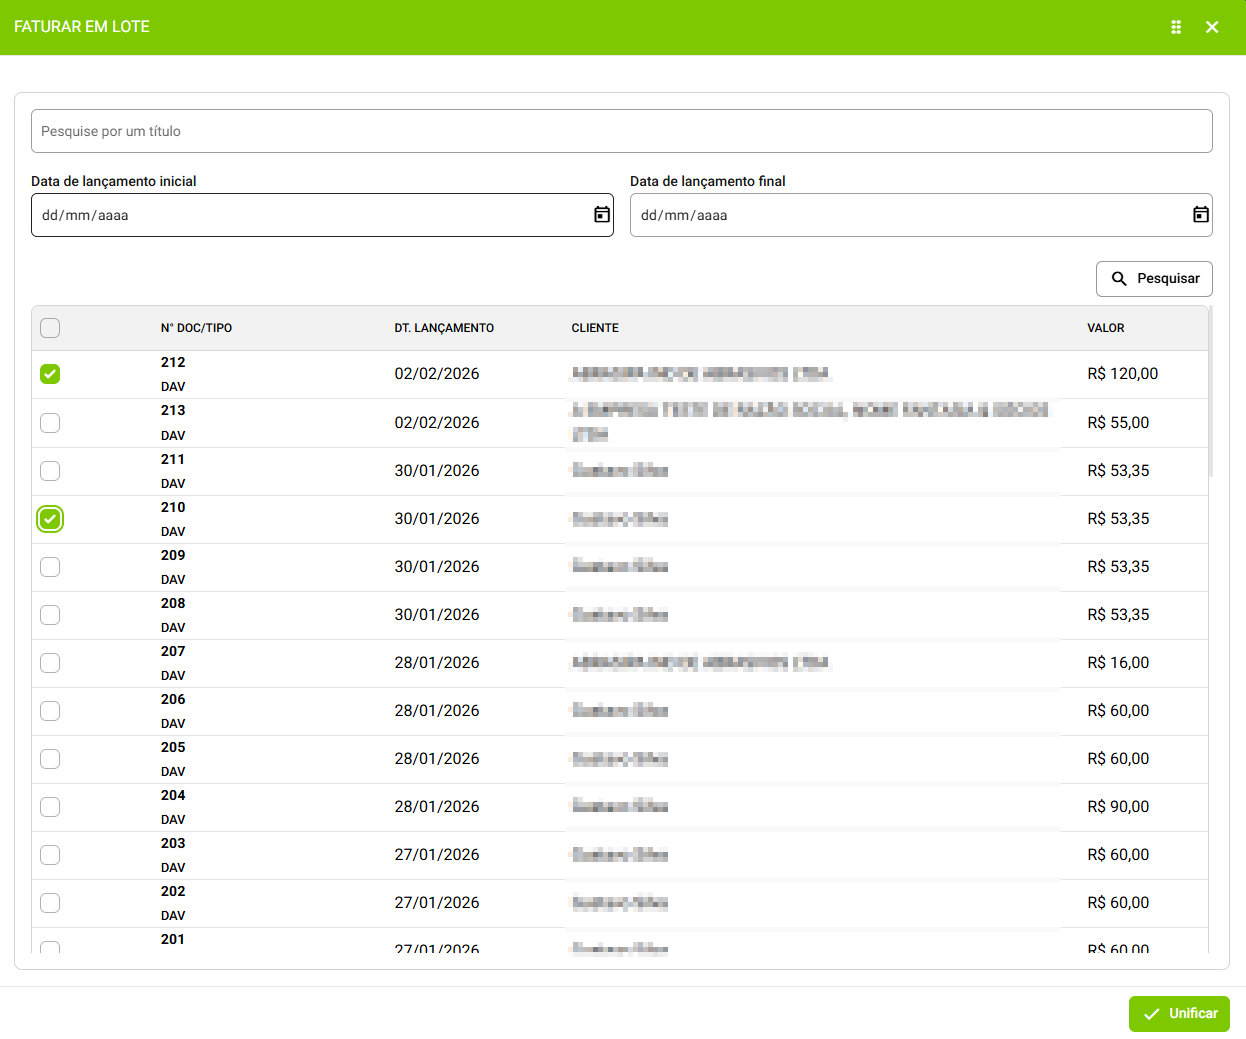
Task: Click the grid dots icon in header
Action: [x=1176, y=27]
